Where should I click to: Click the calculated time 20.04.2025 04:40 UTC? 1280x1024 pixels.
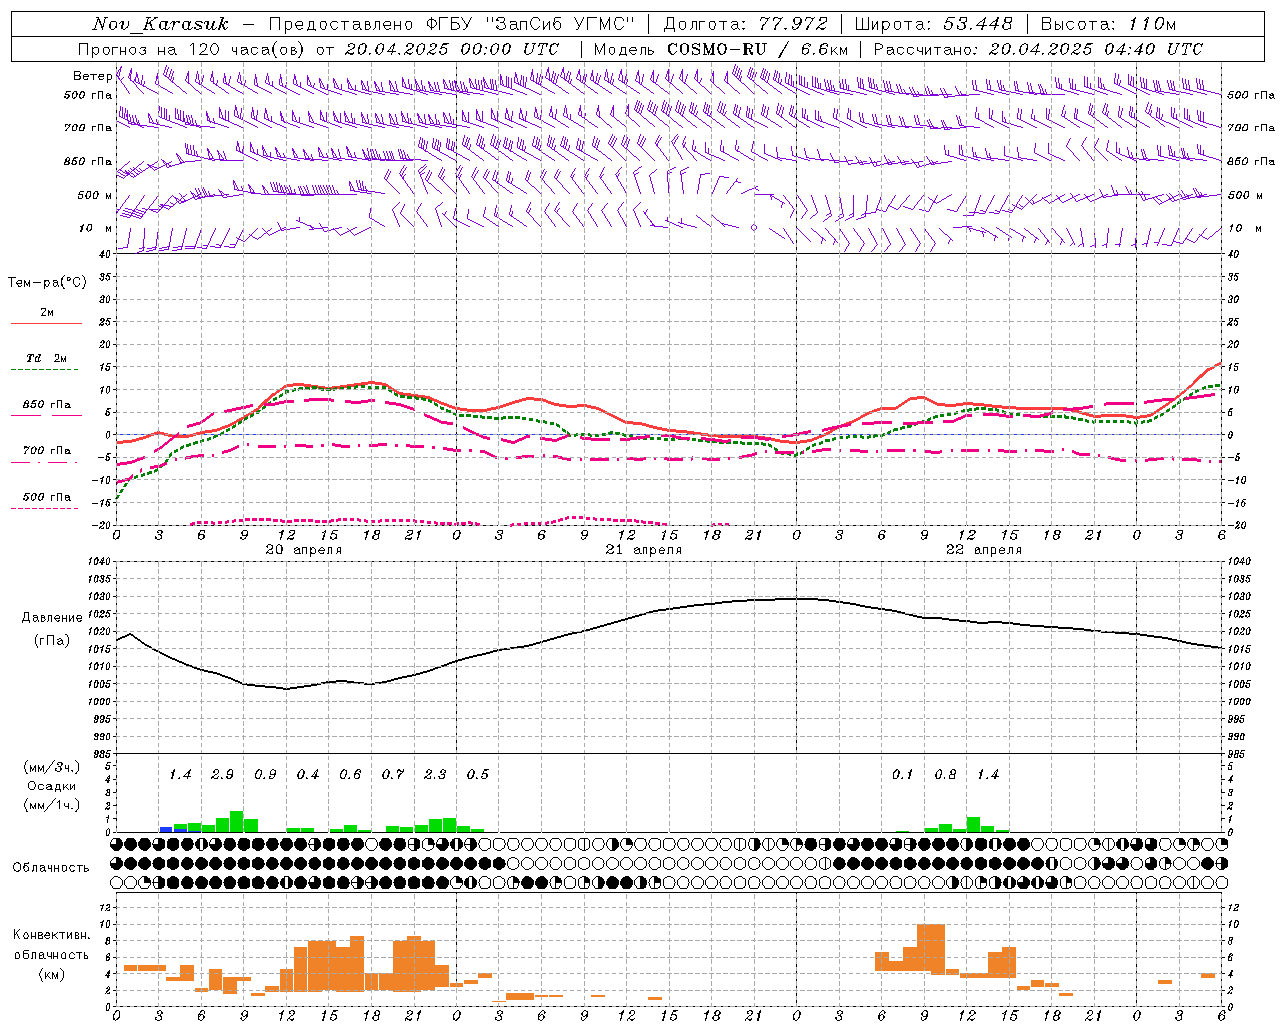click(x=1096, y=49)
